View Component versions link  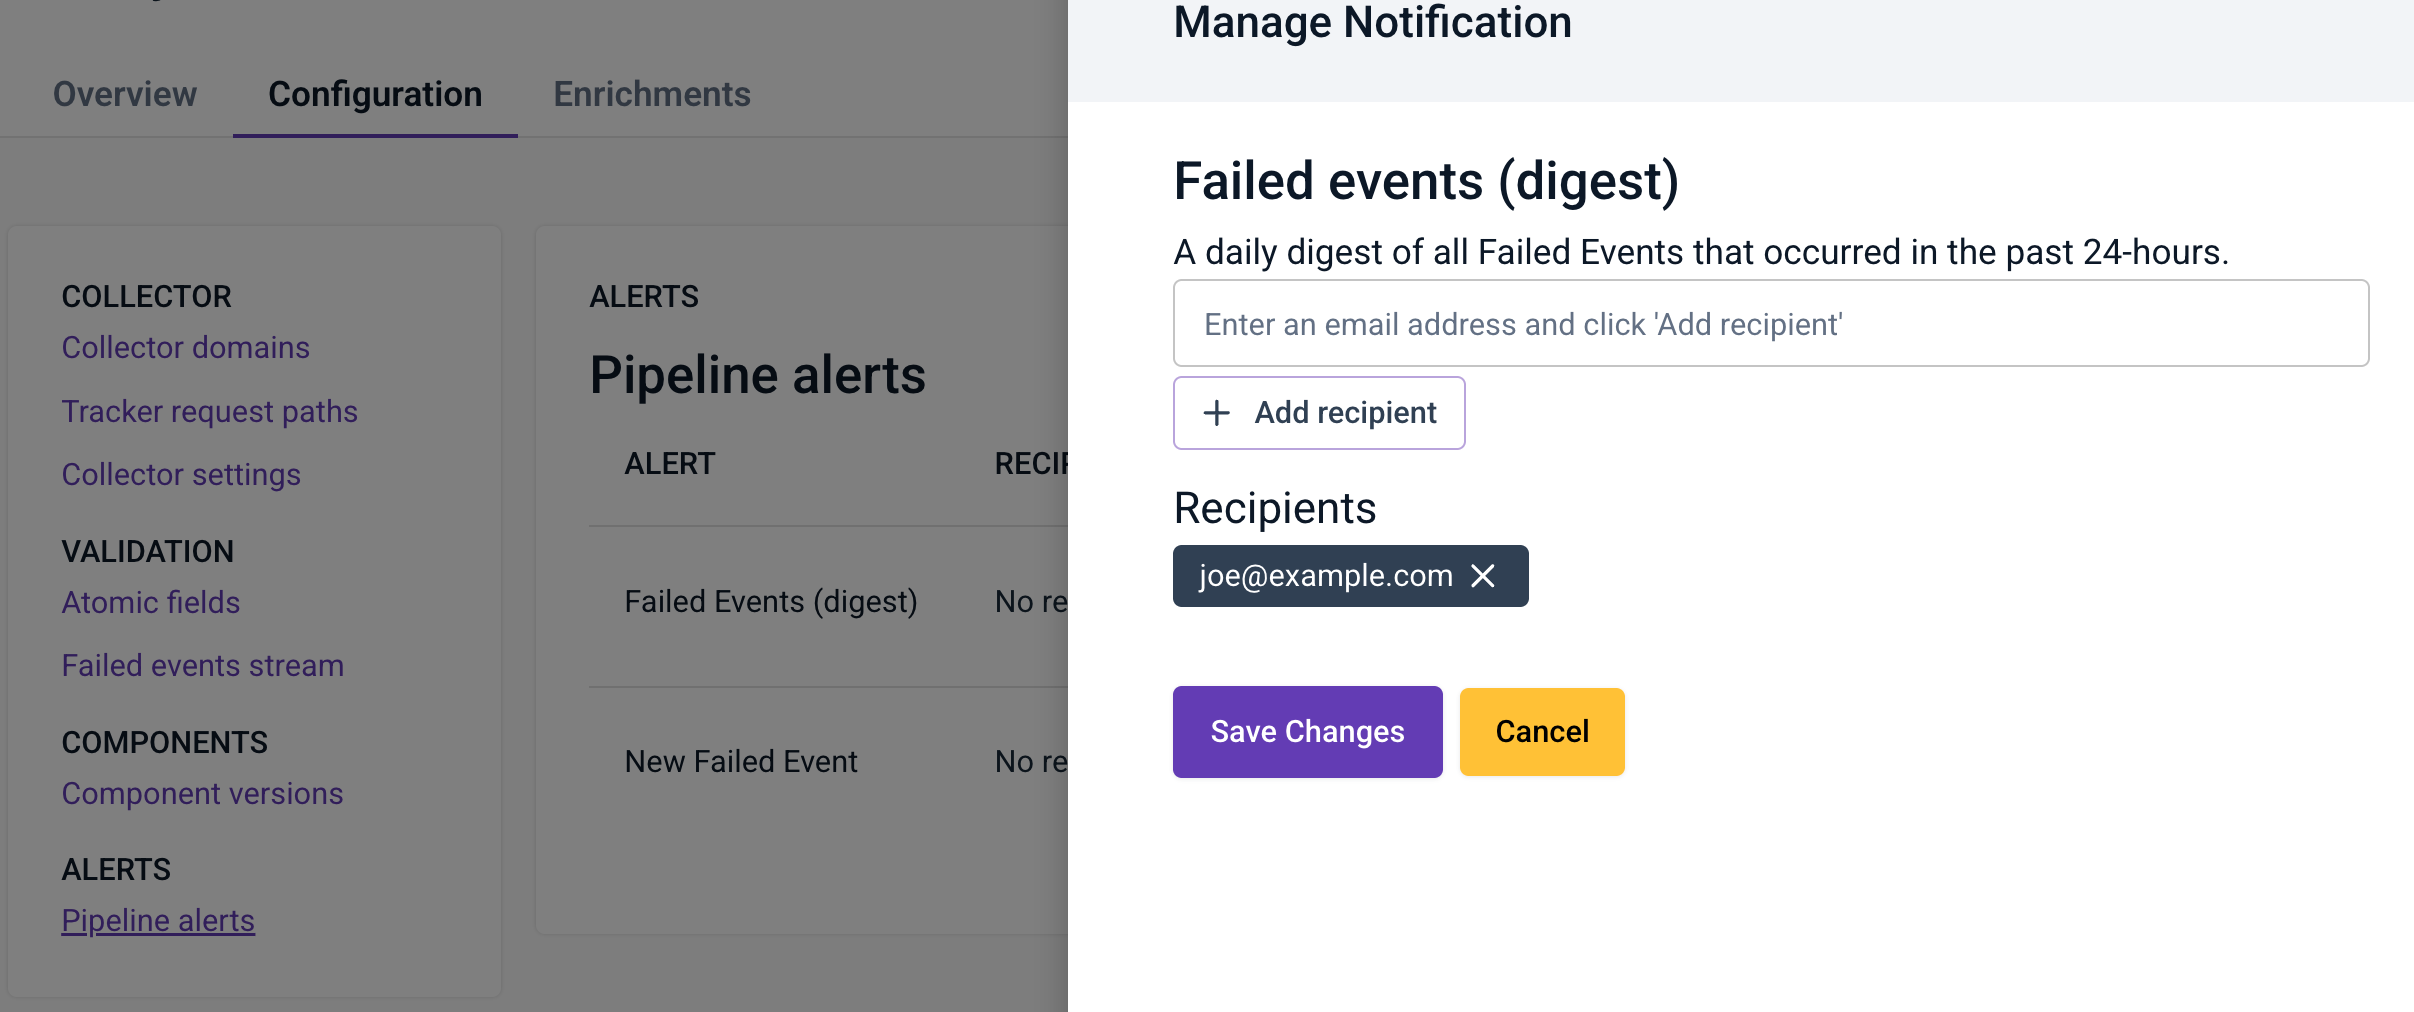(x=203, y=794)
